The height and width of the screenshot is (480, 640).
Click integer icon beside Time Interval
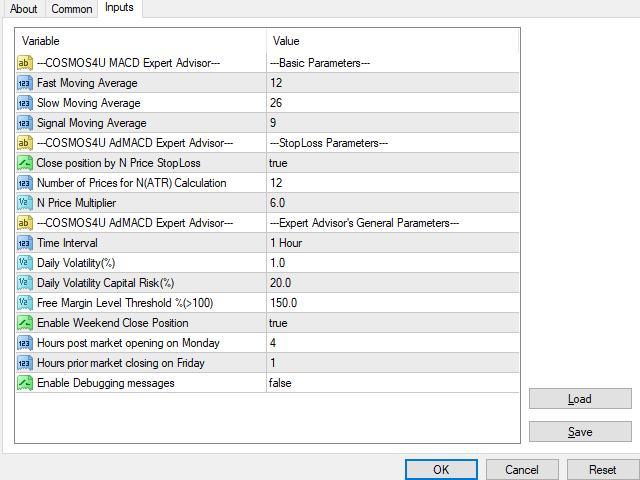tap(25, 243)
